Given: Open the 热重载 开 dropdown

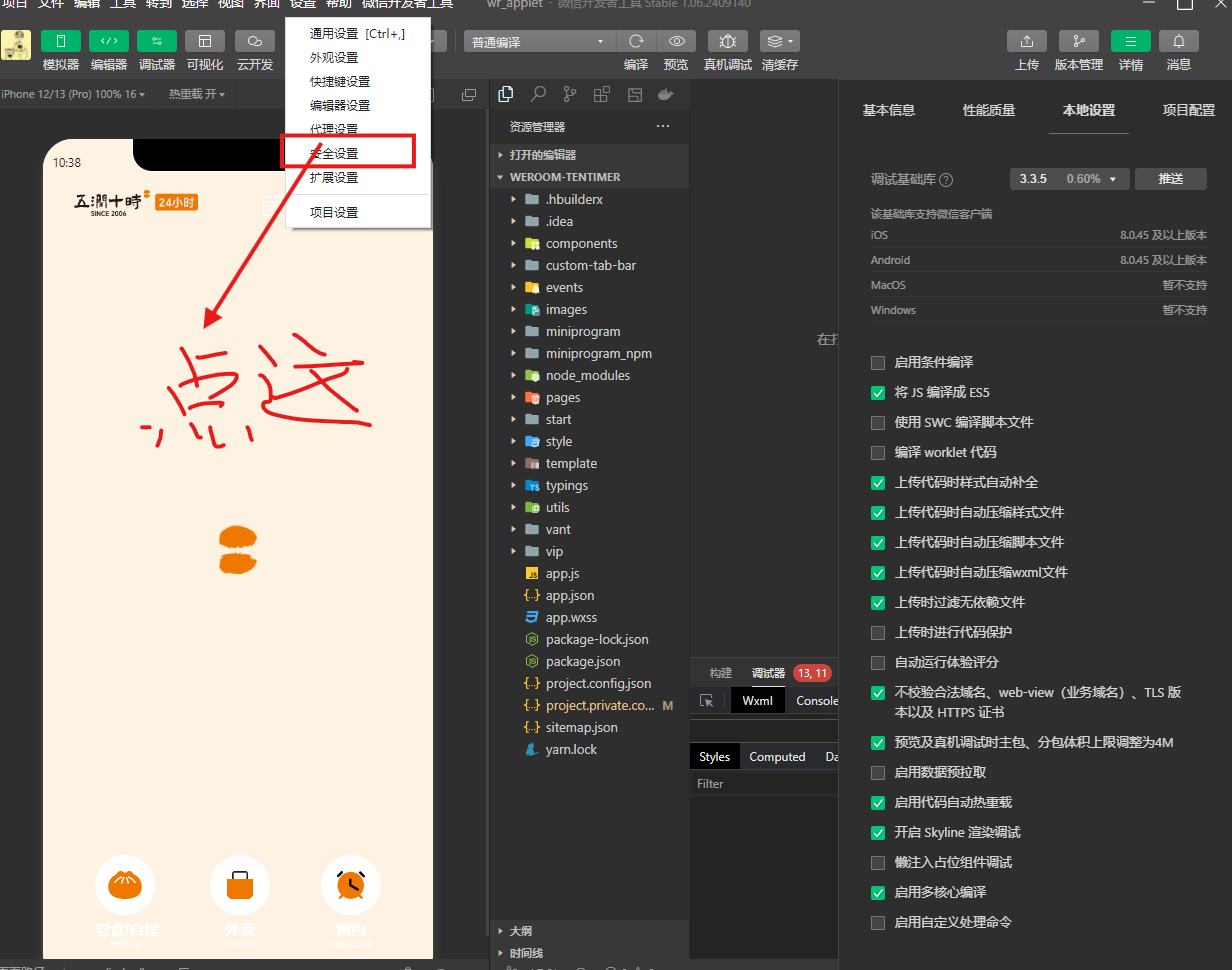Looking at the screenshot, I should click(x=197, y=94).
